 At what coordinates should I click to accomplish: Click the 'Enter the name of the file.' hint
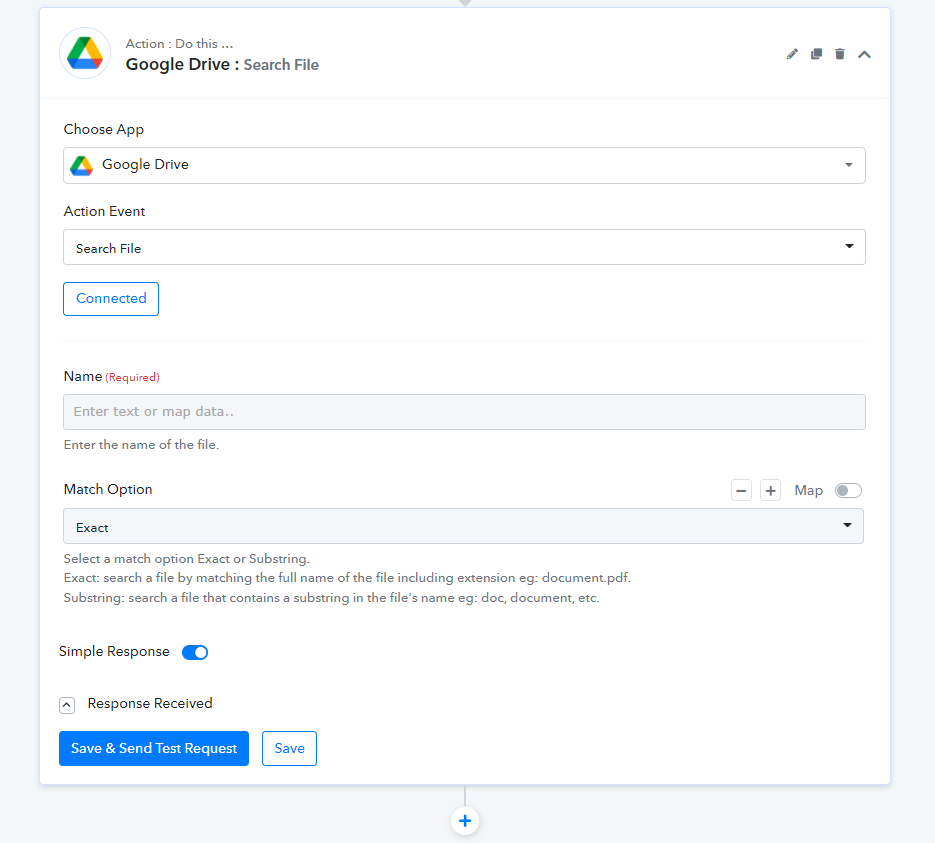pyautogui.click(x=141, y=445)
